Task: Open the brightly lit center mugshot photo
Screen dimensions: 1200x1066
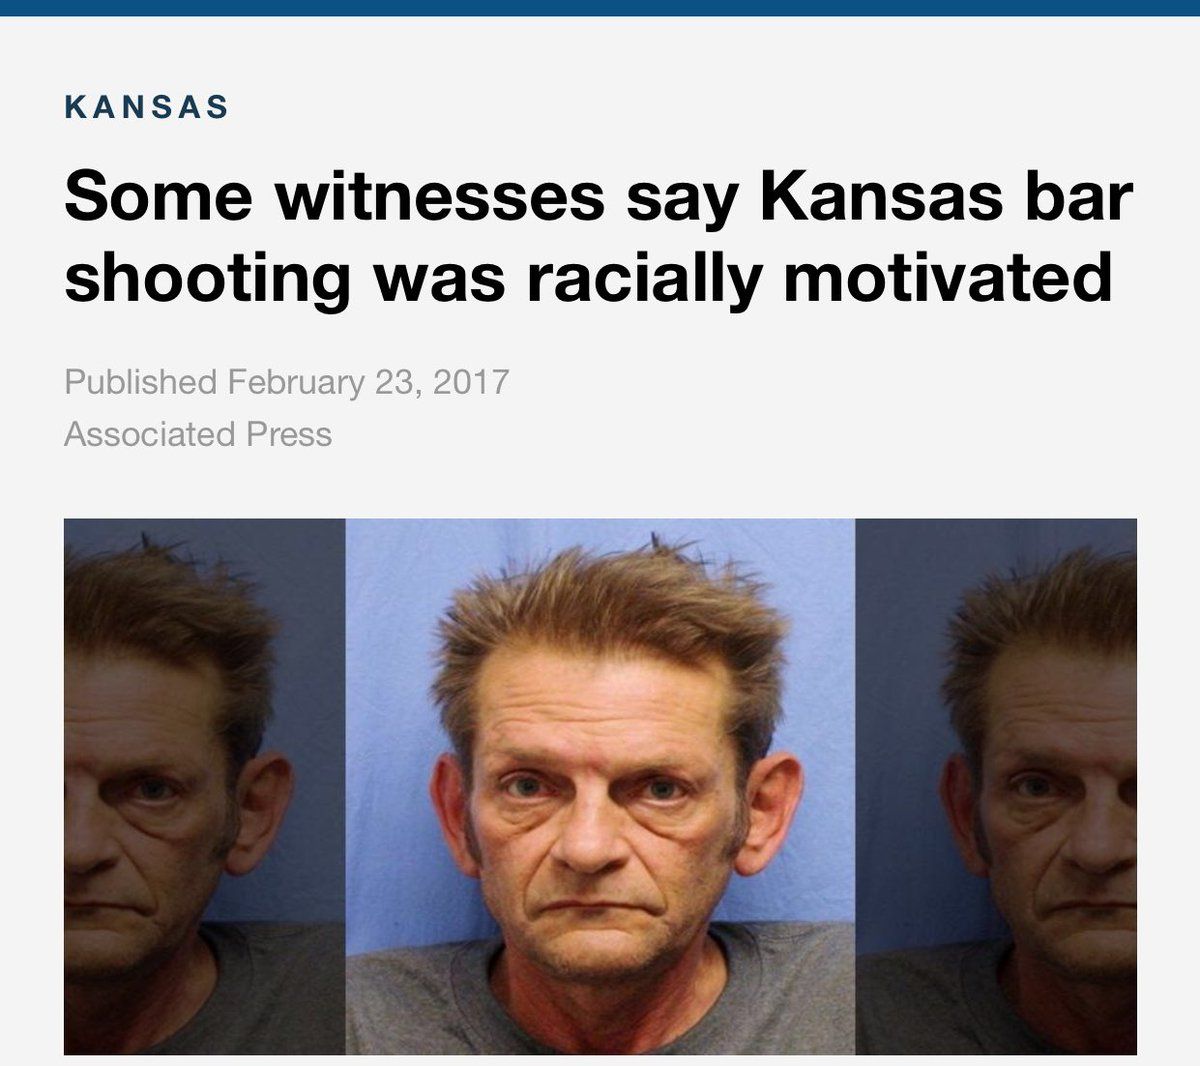Action: pos(600,786)
